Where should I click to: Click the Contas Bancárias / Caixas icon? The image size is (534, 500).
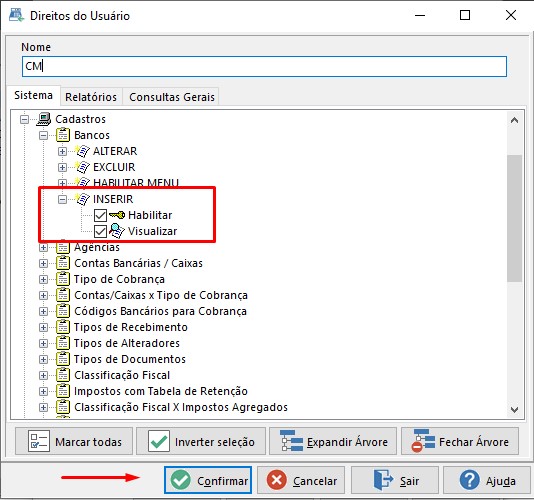(x=63, y=263)
